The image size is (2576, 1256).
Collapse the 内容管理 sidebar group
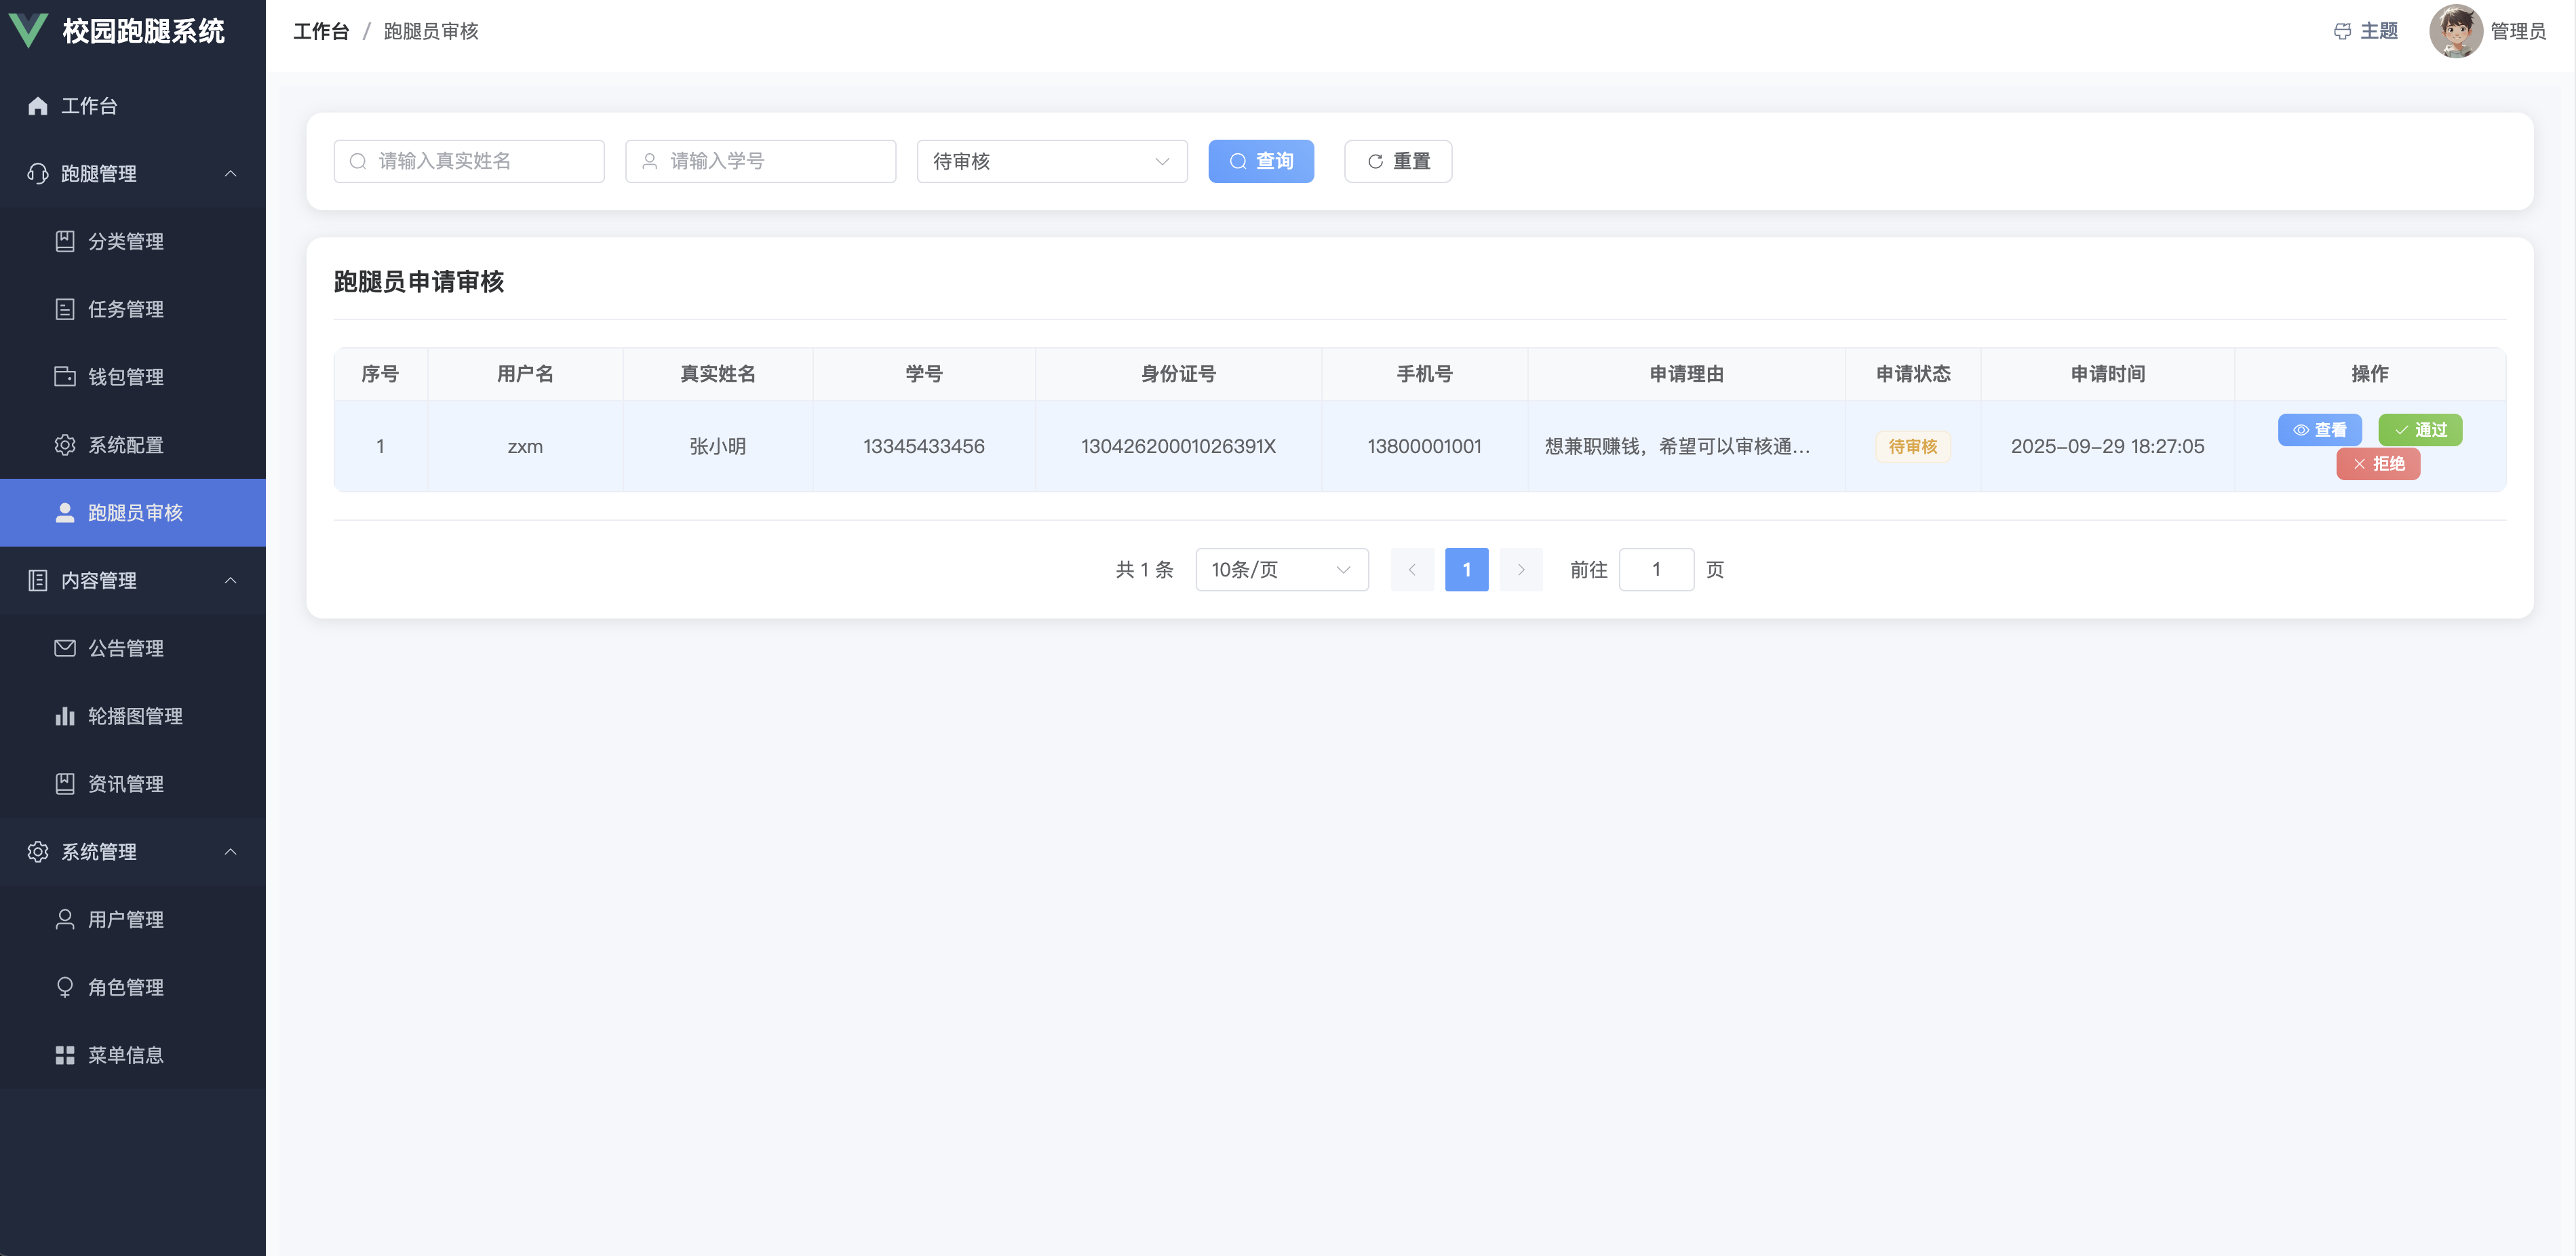tap(231, 580)
